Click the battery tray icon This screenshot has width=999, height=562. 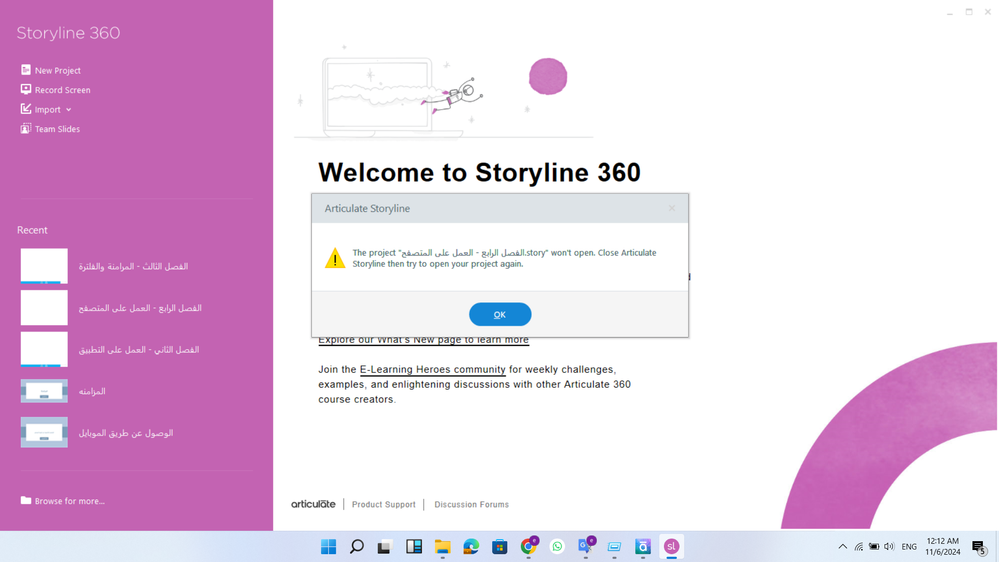tap(874, 546)
